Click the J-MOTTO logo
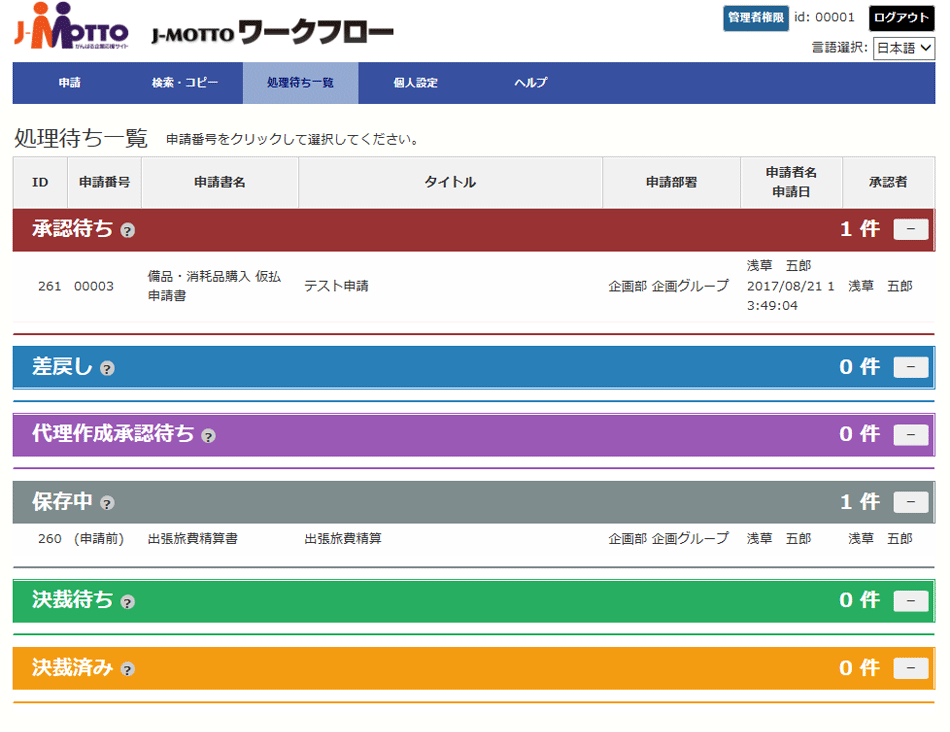Screen dimensions: 950x732 point(71,29)
